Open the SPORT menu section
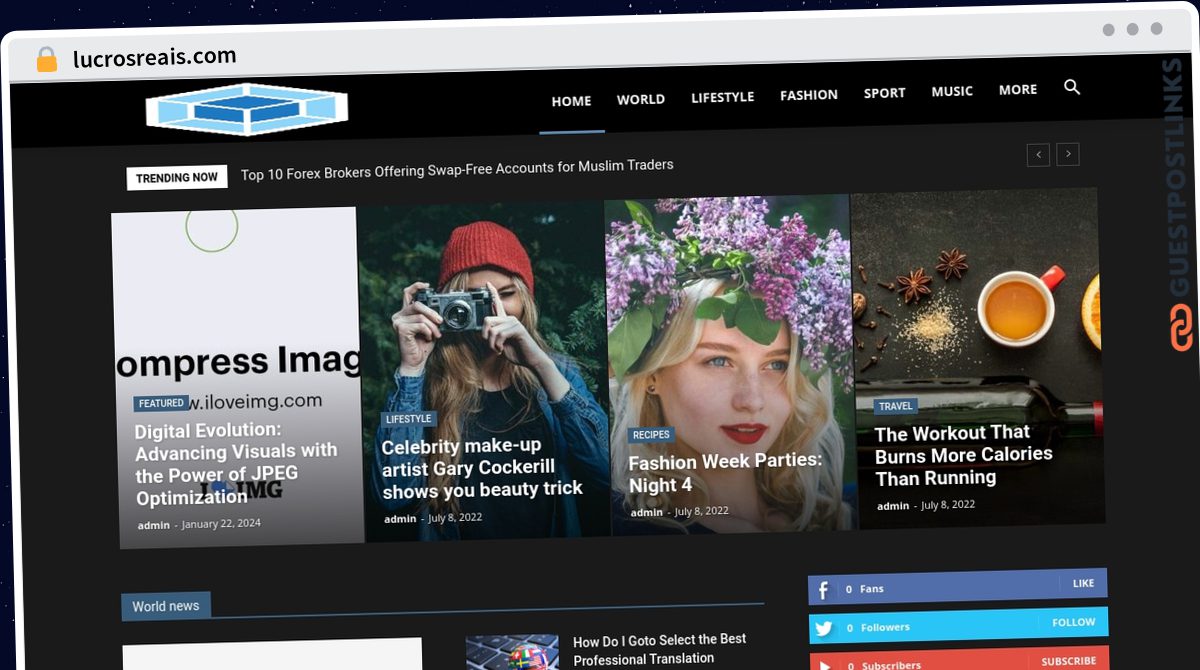This screenshot has width=1200, height=670. [885, 93]
